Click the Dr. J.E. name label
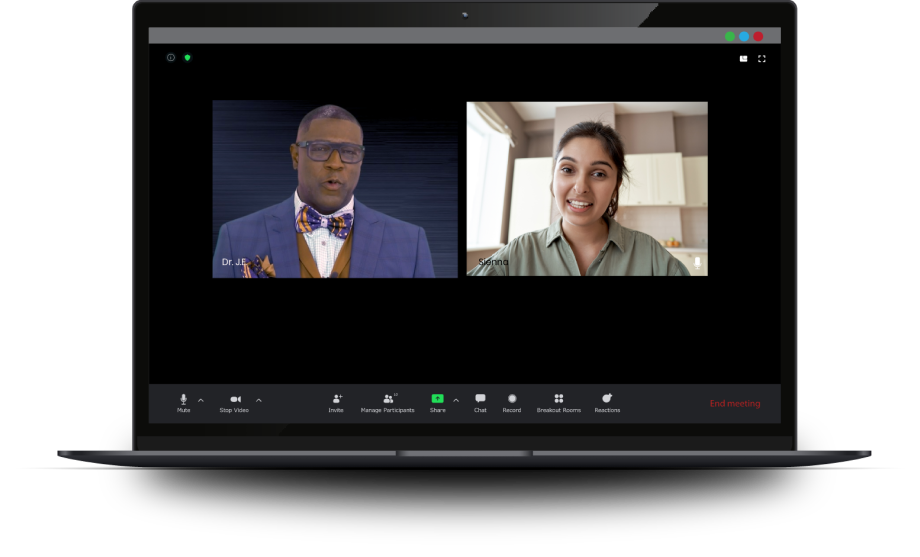Viewport: 920px width, 557px height. point(234,262)
